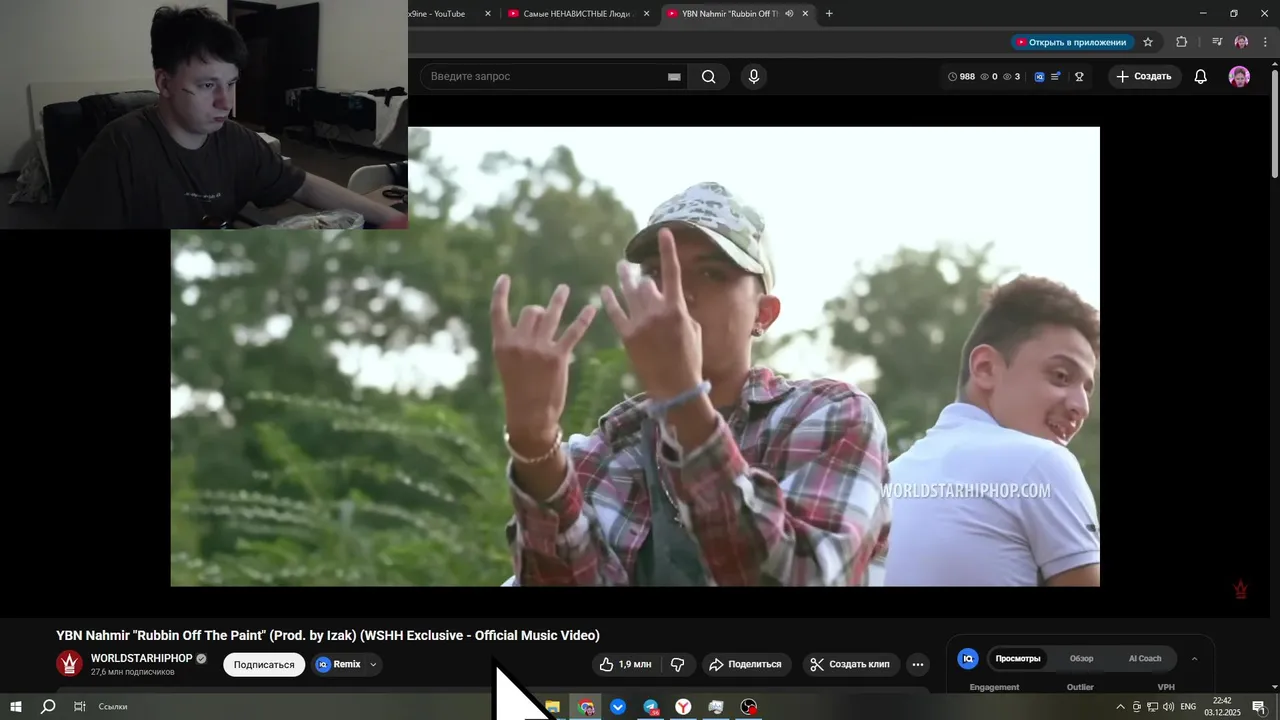This screenshot has height=720, width=1280.
Task: Click the trophy icon in the YouTube header
Action: pyautogui.click(x=1079, y=77)
